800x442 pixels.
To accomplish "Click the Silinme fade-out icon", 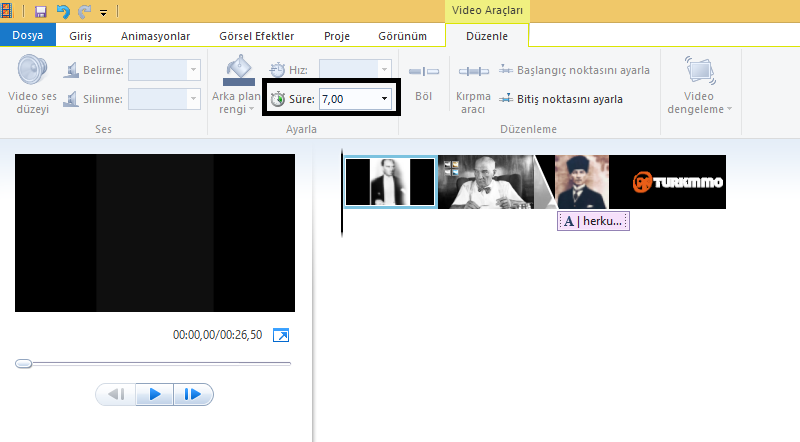I will pyautogui.click(x=71, y=99).
